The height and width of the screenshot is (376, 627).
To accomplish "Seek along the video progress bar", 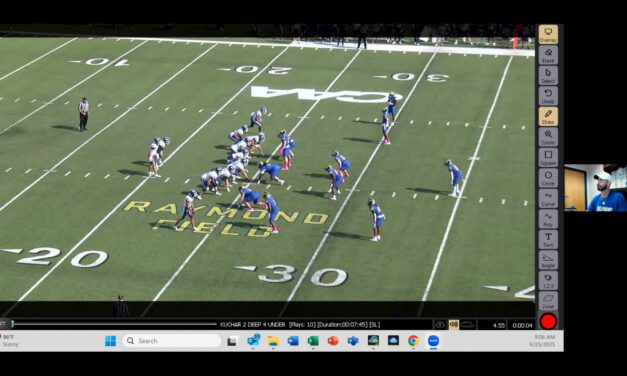I will click(114, 324).
